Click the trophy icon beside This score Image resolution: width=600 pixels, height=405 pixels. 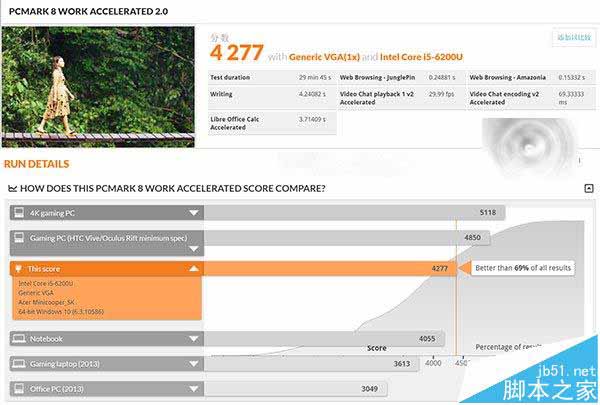tap(18, 269)
